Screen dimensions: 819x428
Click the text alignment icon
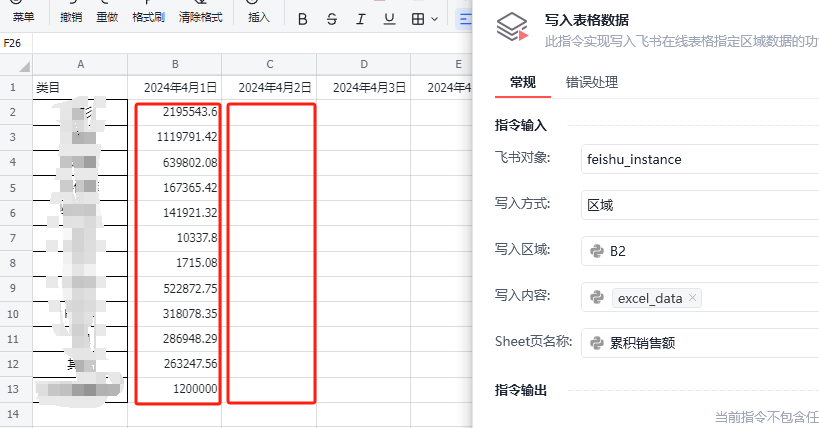coord(465,19)
